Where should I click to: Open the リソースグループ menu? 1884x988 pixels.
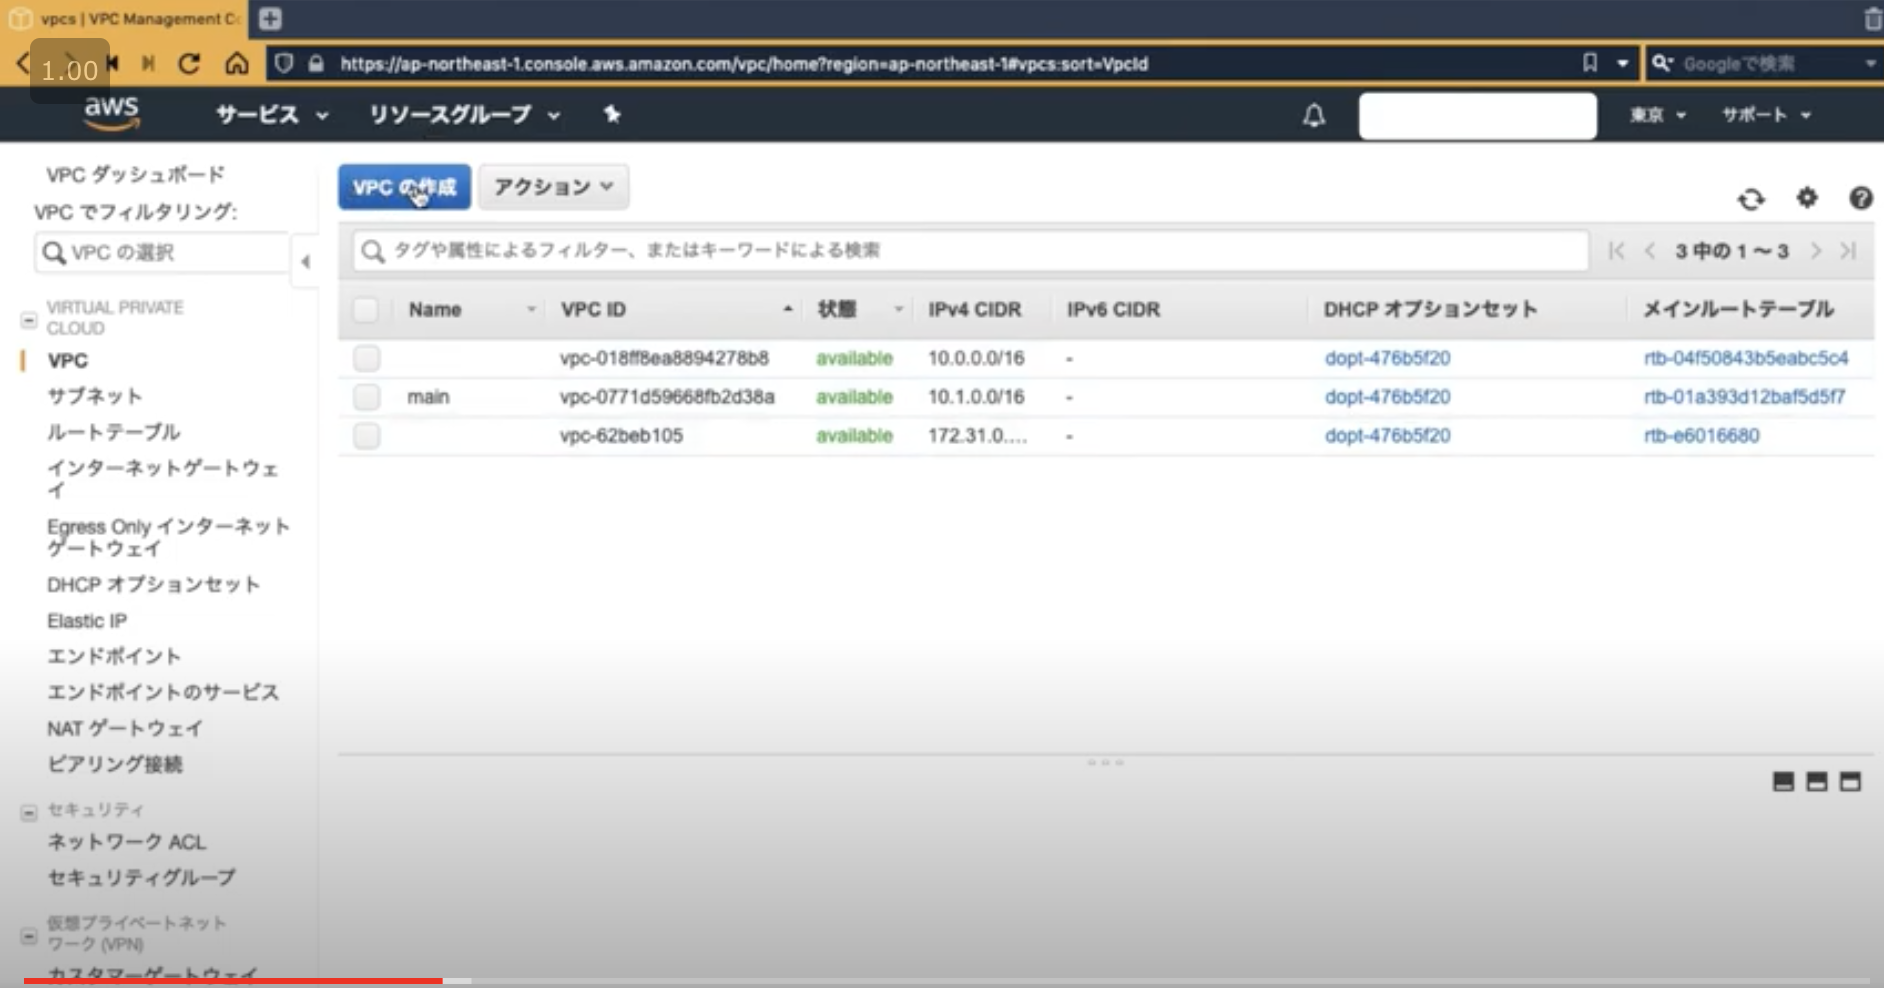tap(464, 115)
